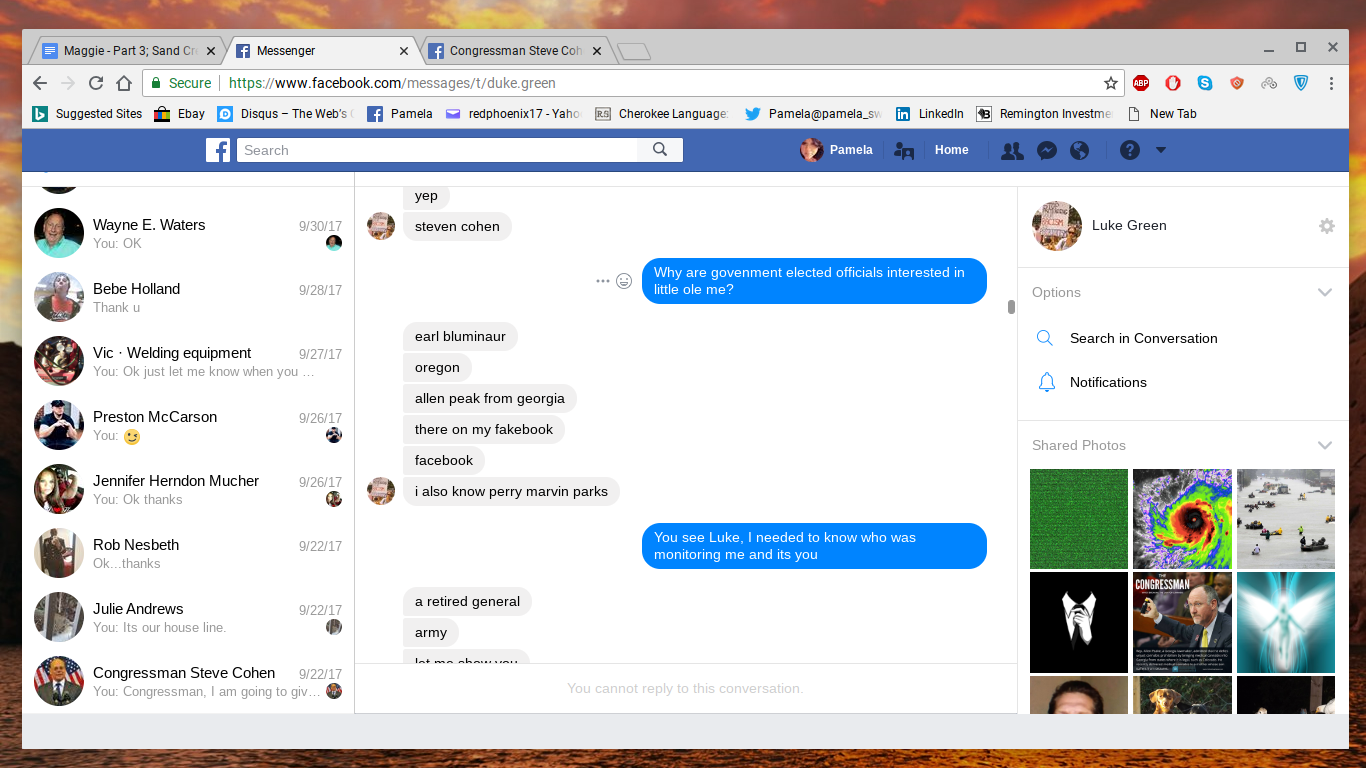
Task: Open Julie Andrews conversation
Action: (x=188, y=618)
